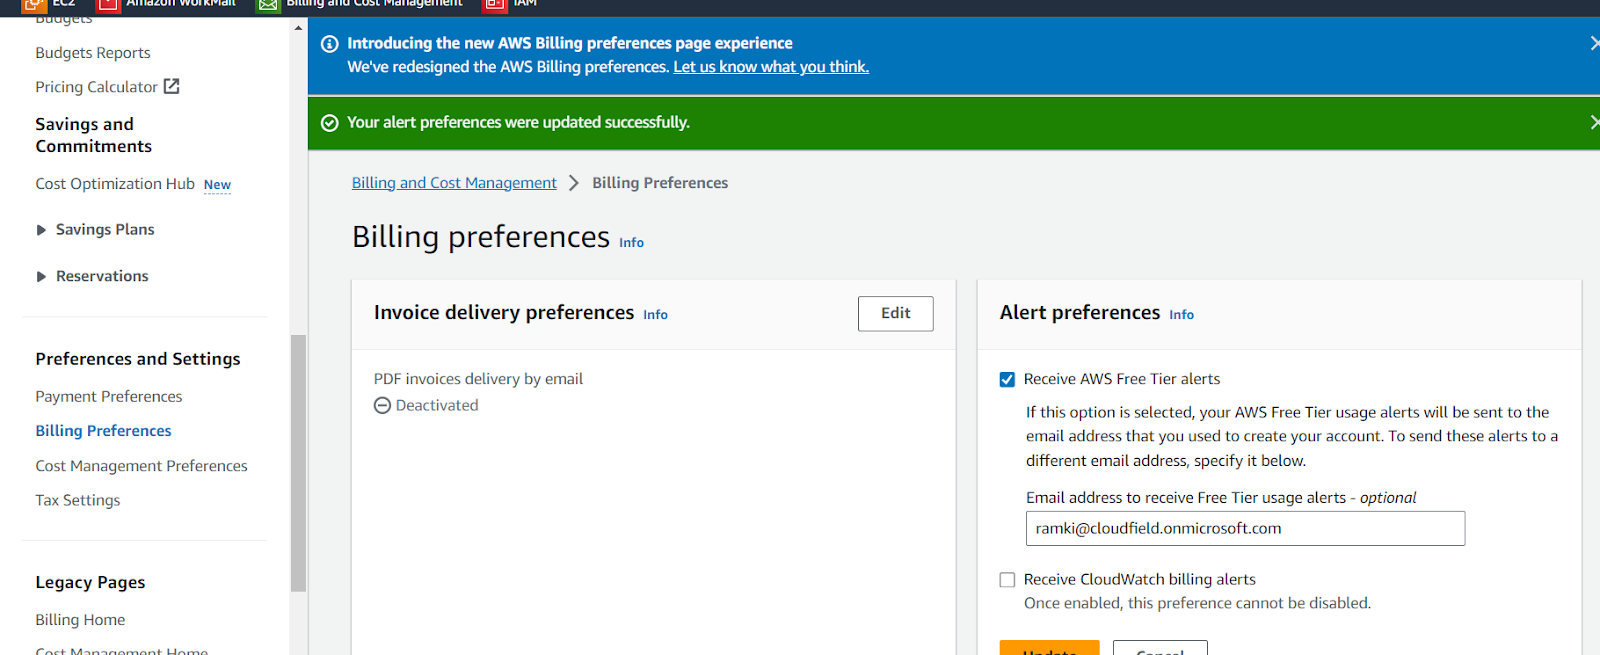Click the info icon in the blue banner
Screen dimensions: 1600x655
[329, 44]
